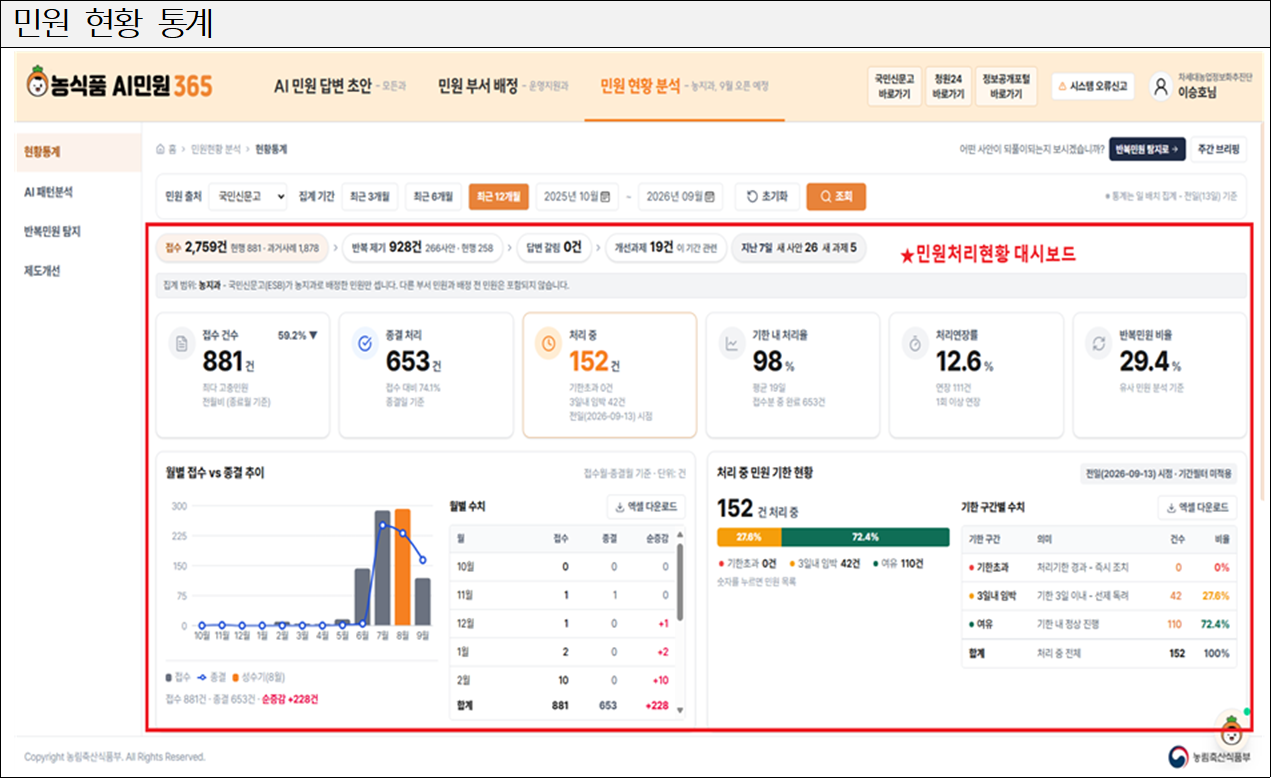Screen dimensions: 1271x778
Task: Click the chart icon on 기한 내 처리율 card
Action: [732, 344]
